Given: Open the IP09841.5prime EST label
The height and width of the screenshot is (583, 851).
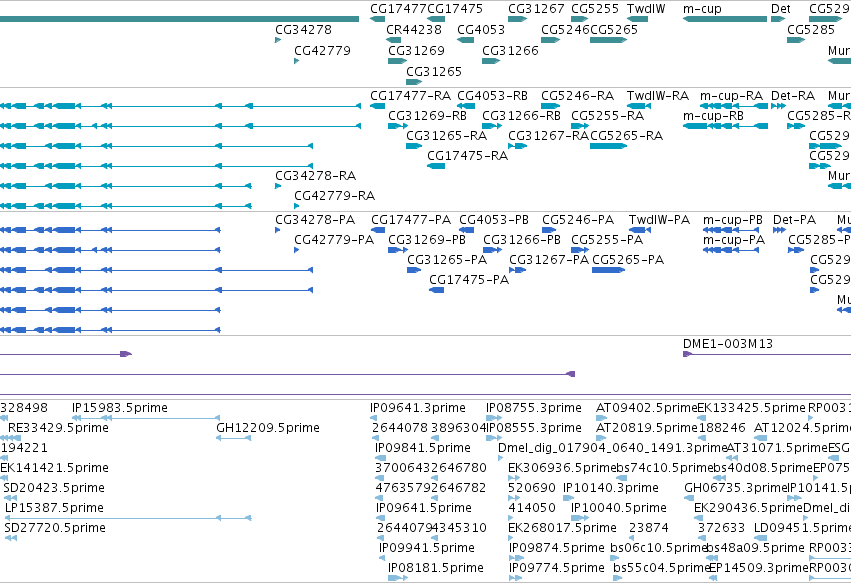Looking at the screenshot, I should (x=423, y=448).
